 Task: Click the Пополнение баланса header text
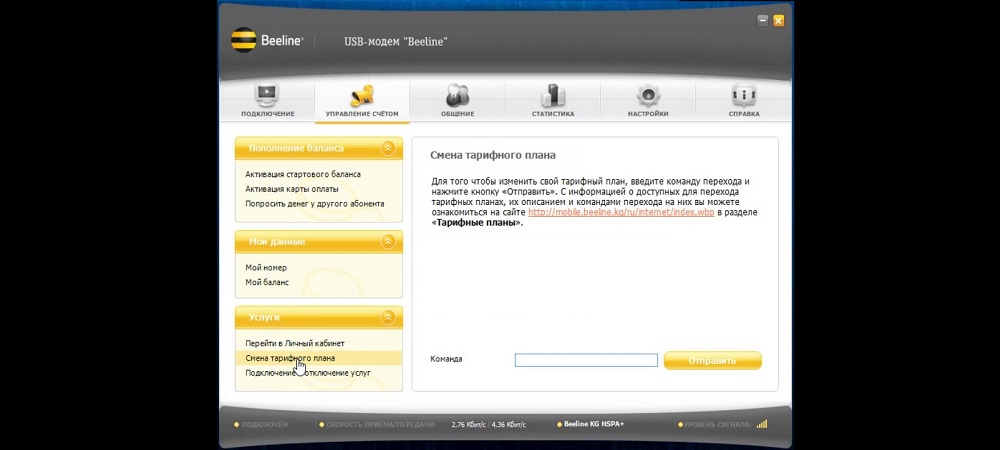296,148
